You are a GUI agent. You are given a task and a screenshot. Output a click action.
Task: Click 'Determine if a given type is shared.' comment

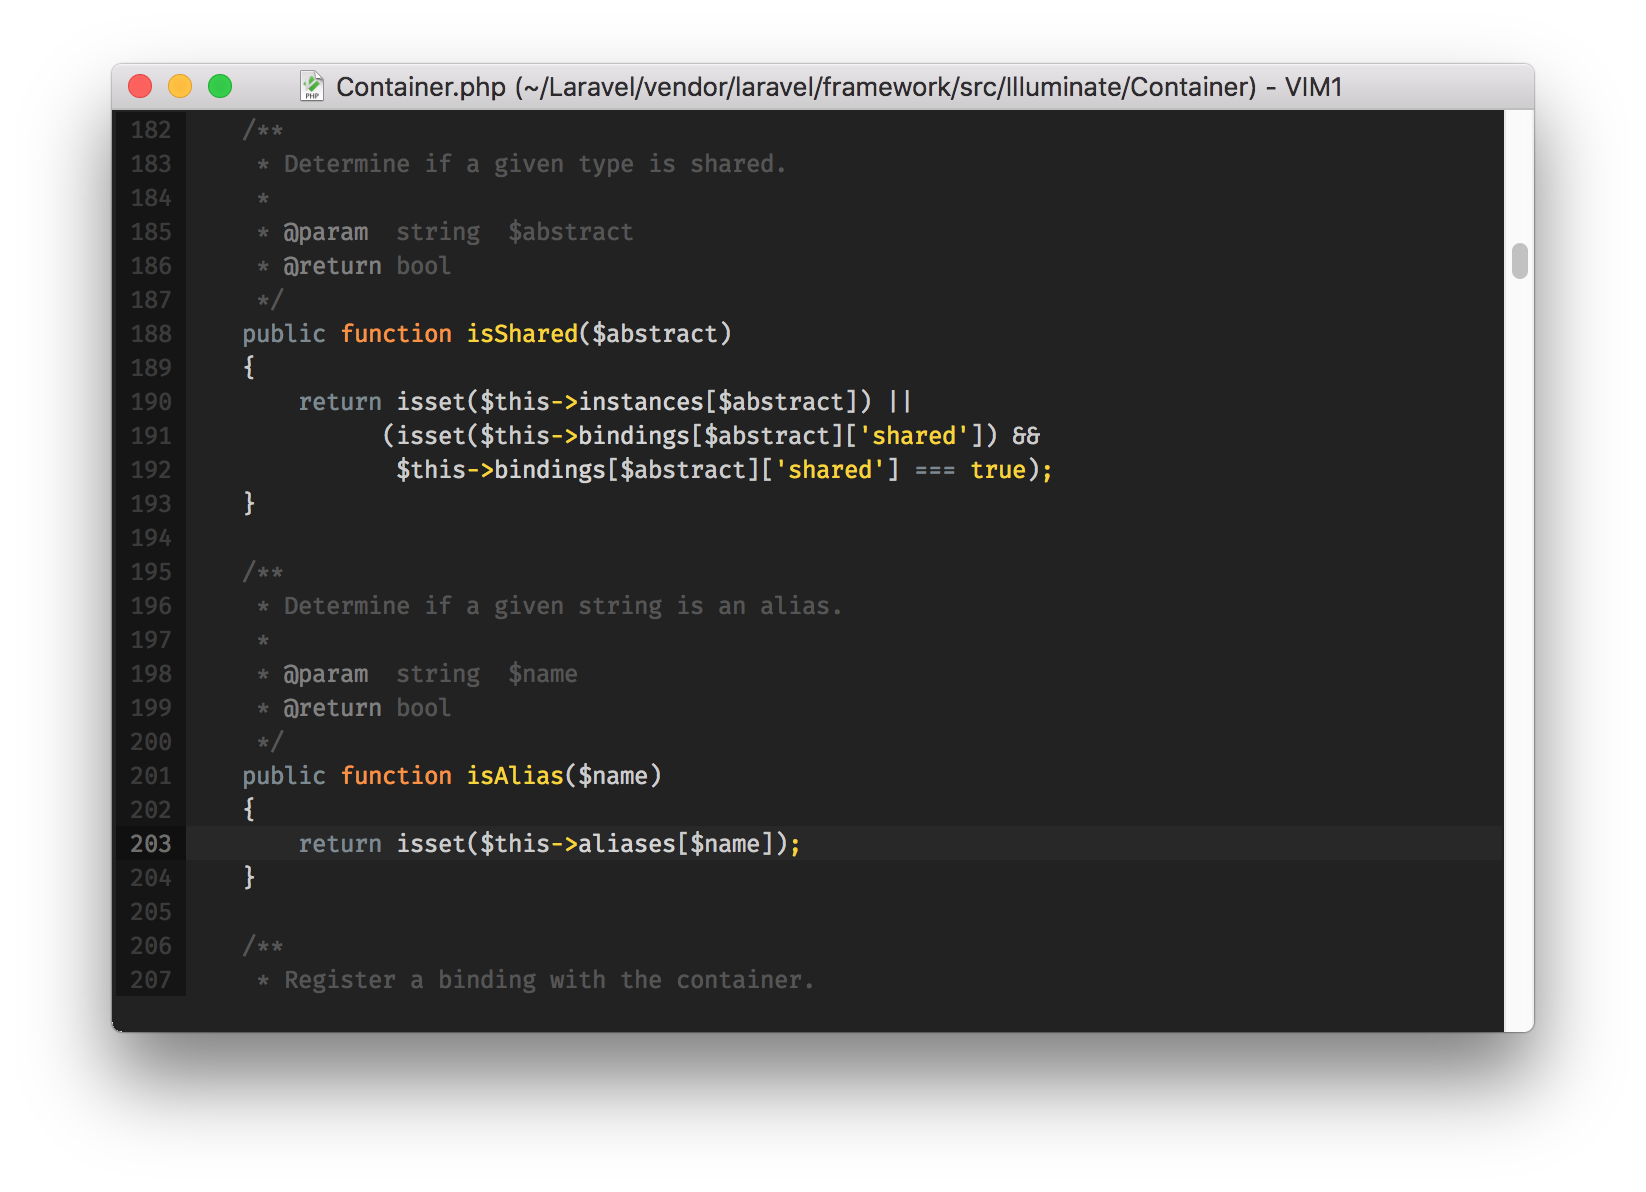point(535,164)
